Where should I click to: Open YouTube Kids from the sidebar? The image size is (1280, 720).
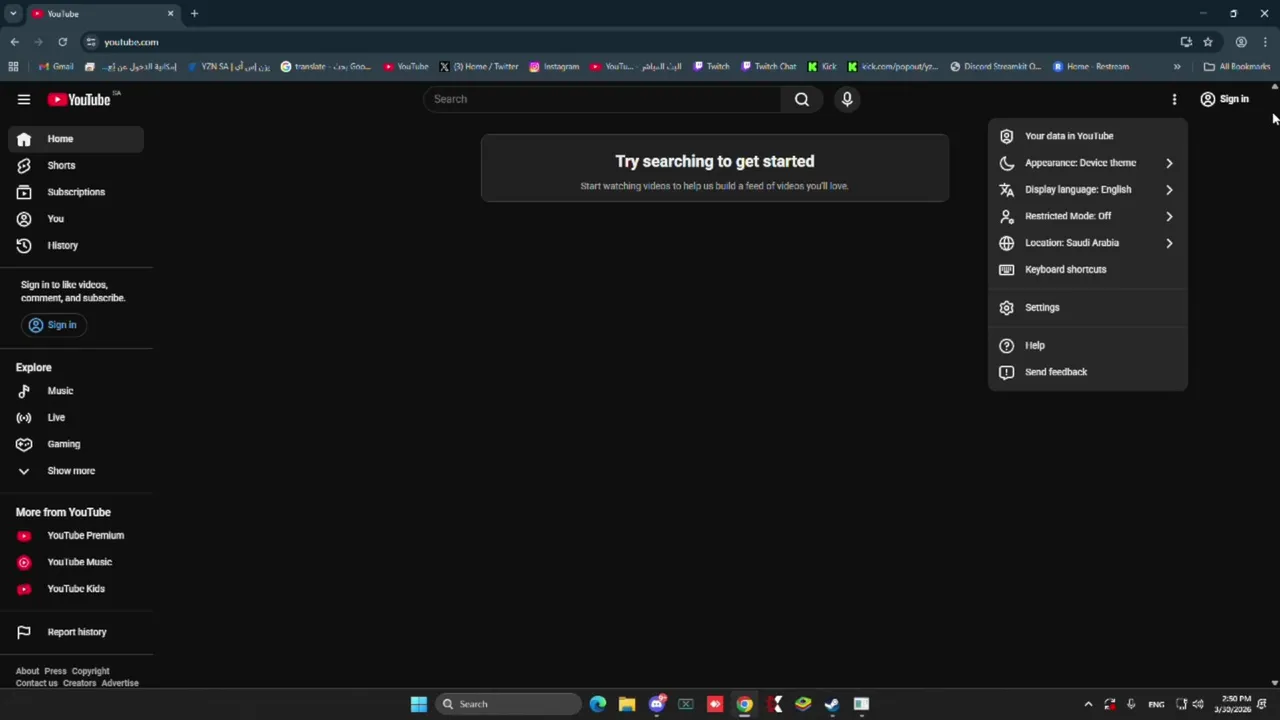76,589
